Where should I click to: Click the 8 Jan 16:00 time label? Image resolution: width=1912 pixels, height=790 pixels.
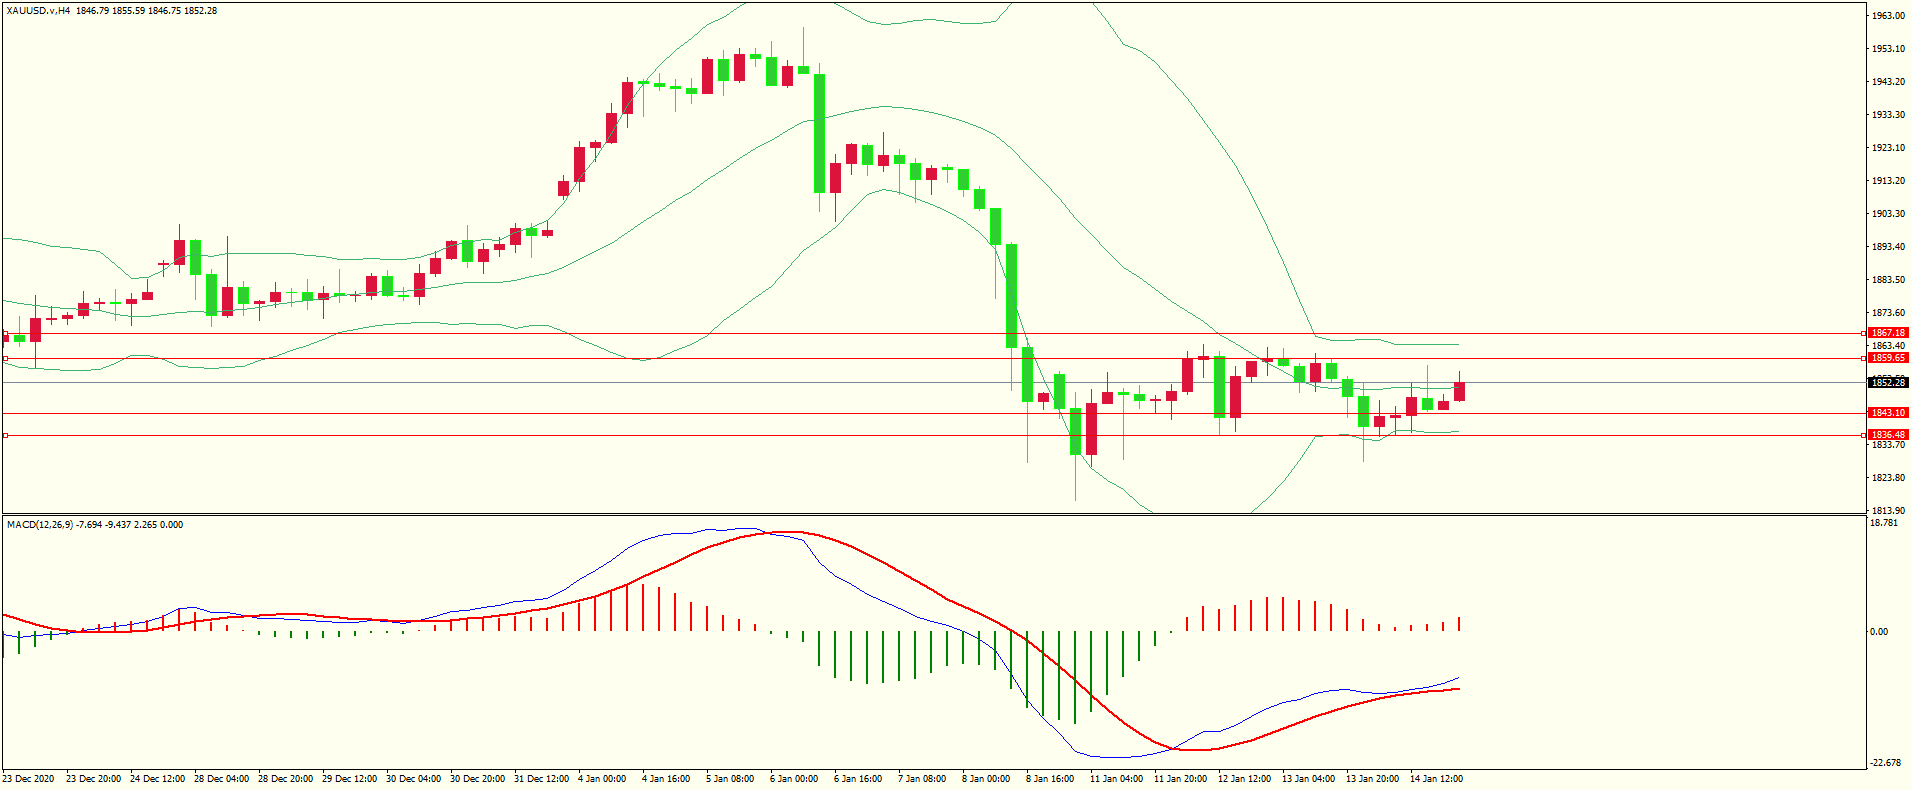(1051, 779)
